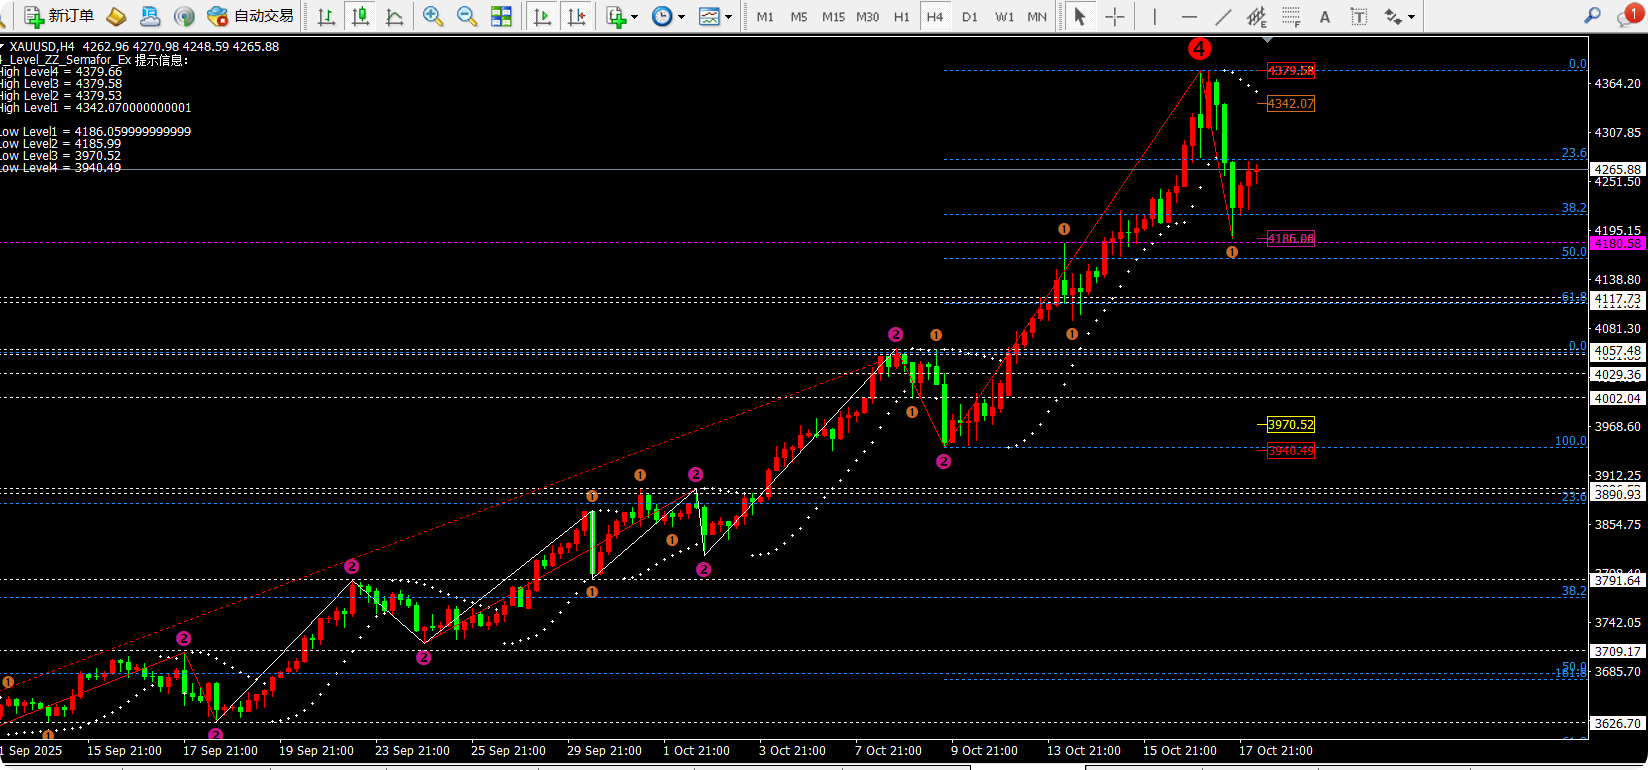1648x770 pixels.
Task: Open the chart templates dropdown
Action: click(x=715, y=16)
